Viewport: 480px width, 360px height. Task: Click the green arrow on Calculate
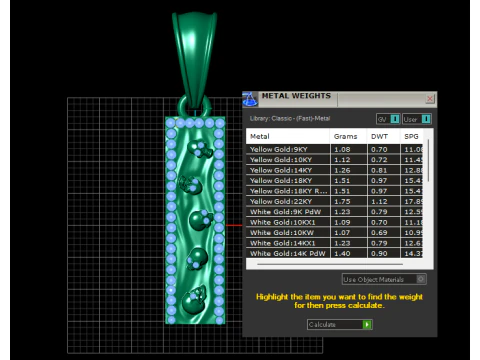367,324
